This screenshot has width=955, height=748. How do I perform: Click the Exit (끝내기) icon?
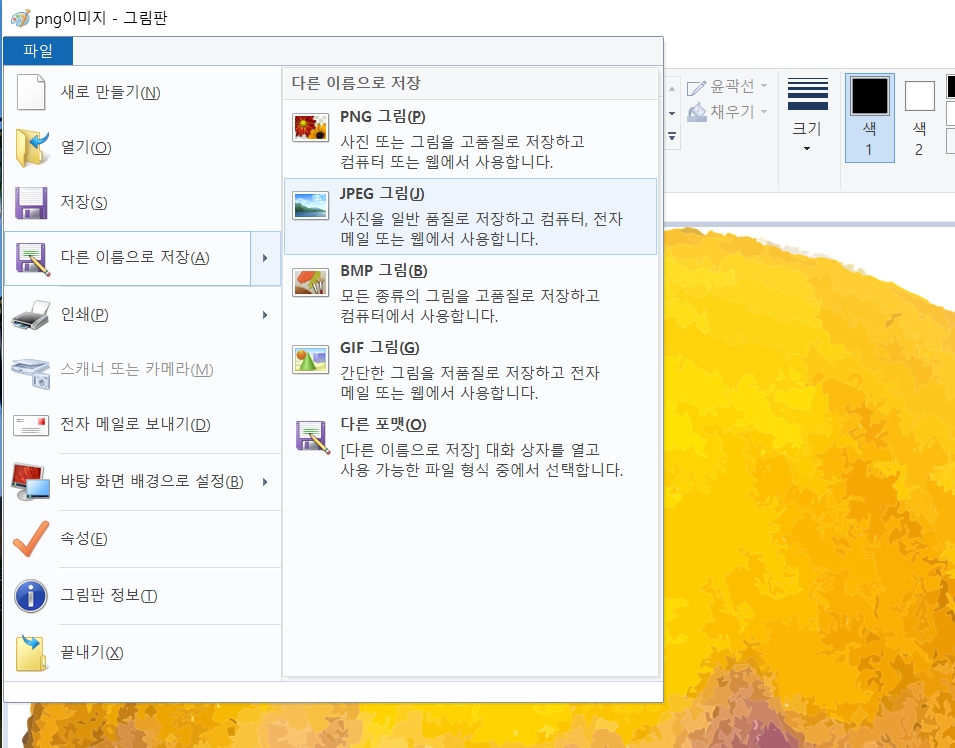[30, 652]
